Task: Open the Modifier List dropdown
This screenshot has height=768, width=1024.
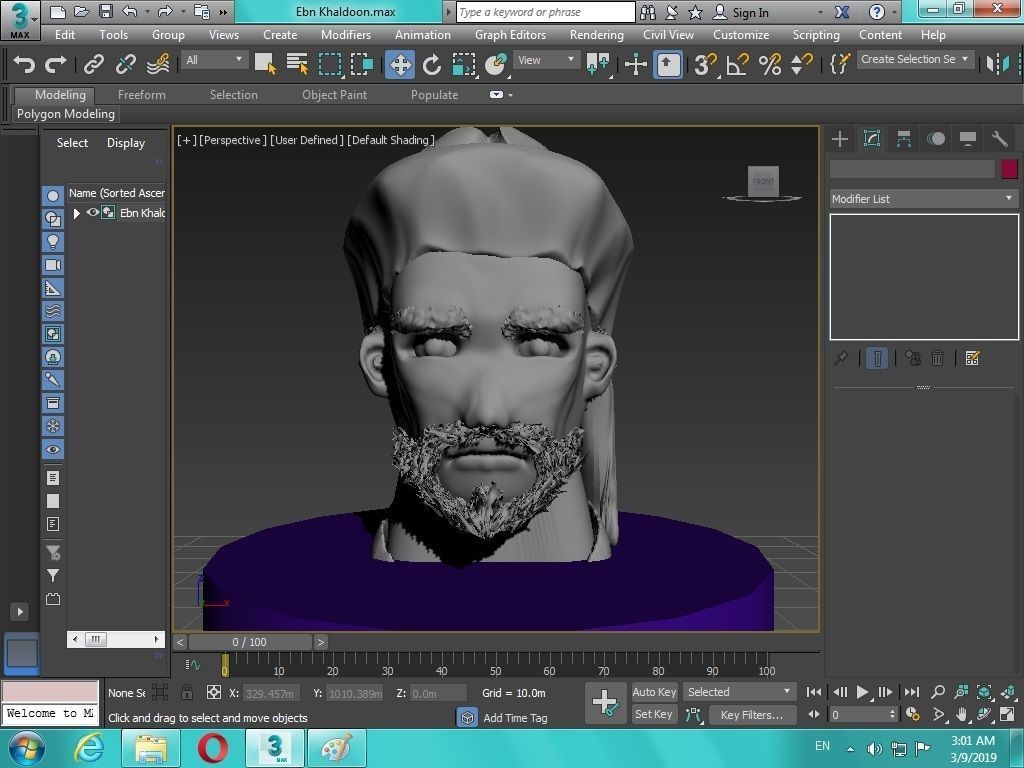Action: 923,199
